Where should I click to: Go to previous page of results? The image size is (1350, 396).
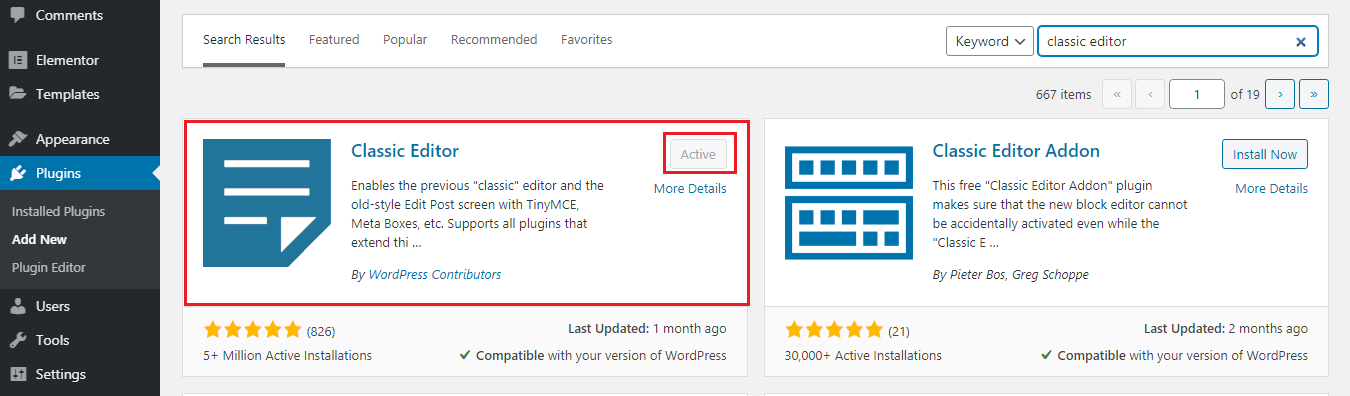(x=1150, y=94)
